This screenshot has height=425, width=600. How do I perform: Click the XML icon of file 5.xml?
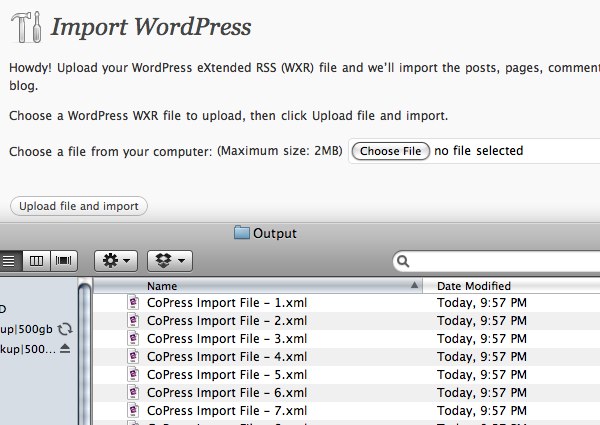pyautogui.click(x=133, y=374)
